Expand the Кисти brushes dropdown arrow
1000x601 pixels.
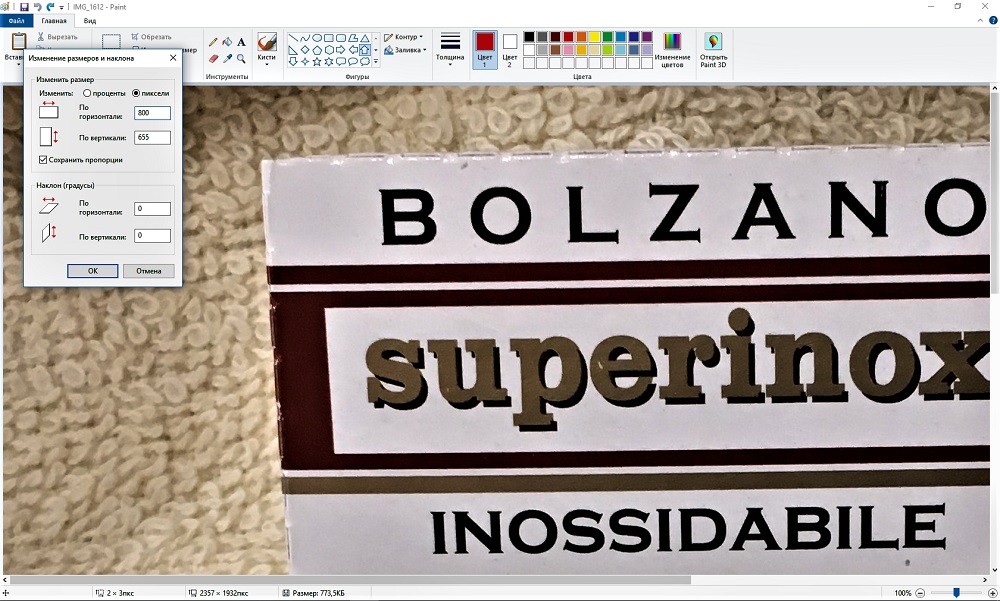click(x=267, y=64)
